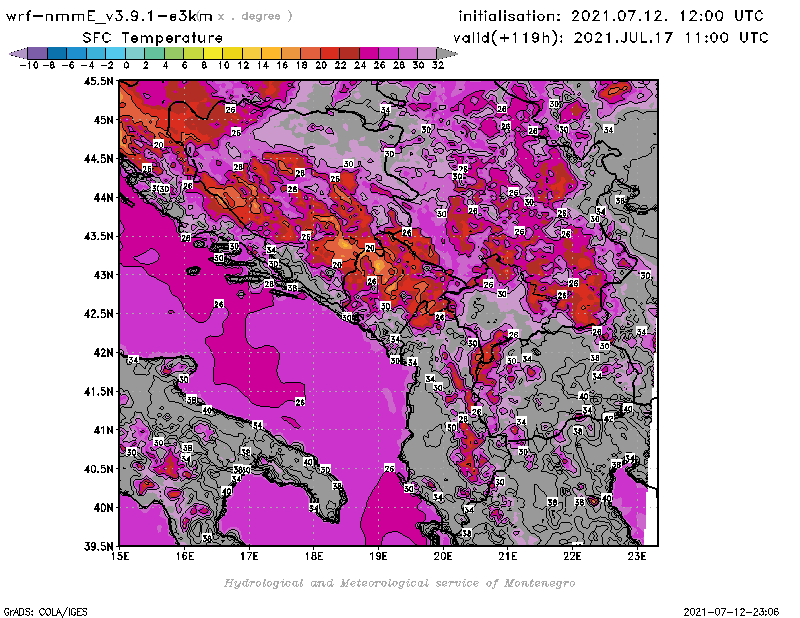This screenshot has width=800, height=618.
Task: Click the yellow 8 to 10 legend swatch
Action: pos(213,53)
